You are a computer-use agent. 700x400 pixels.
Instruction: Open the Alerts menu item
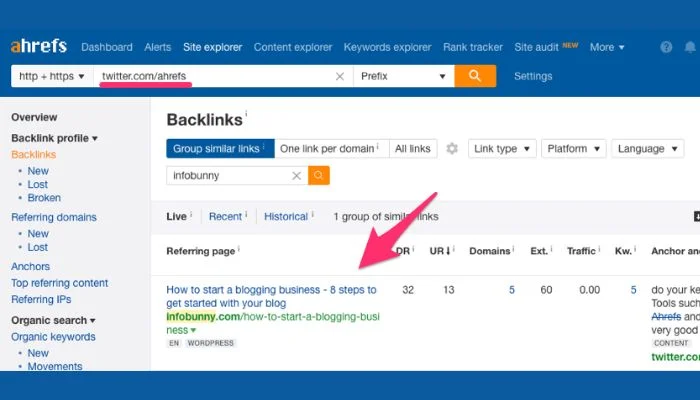pos(158,47)
